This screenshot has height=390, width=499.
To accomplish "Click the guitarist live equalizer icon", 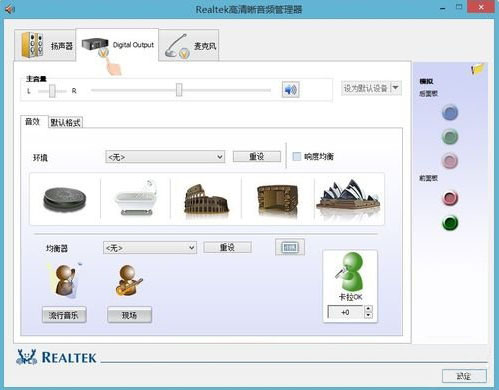I will [129, 280].
